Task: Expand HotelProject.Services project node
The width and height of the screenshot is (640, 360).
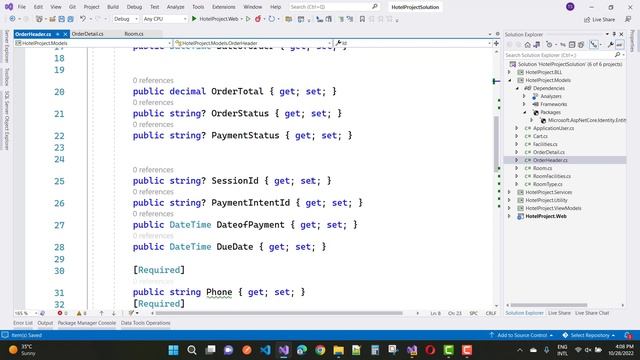Action: pyautogui.click(x=509, y=192)
